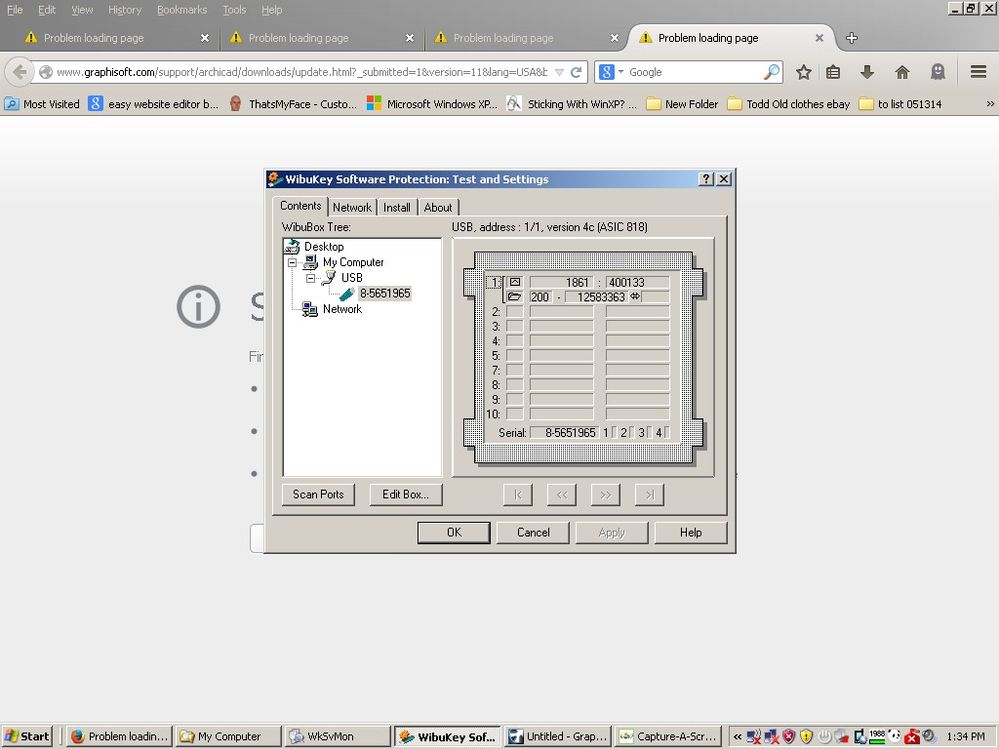Open Sticking With WinXP bookmark
The width and height of the screenshot is (999, 749).
point(571,104)
